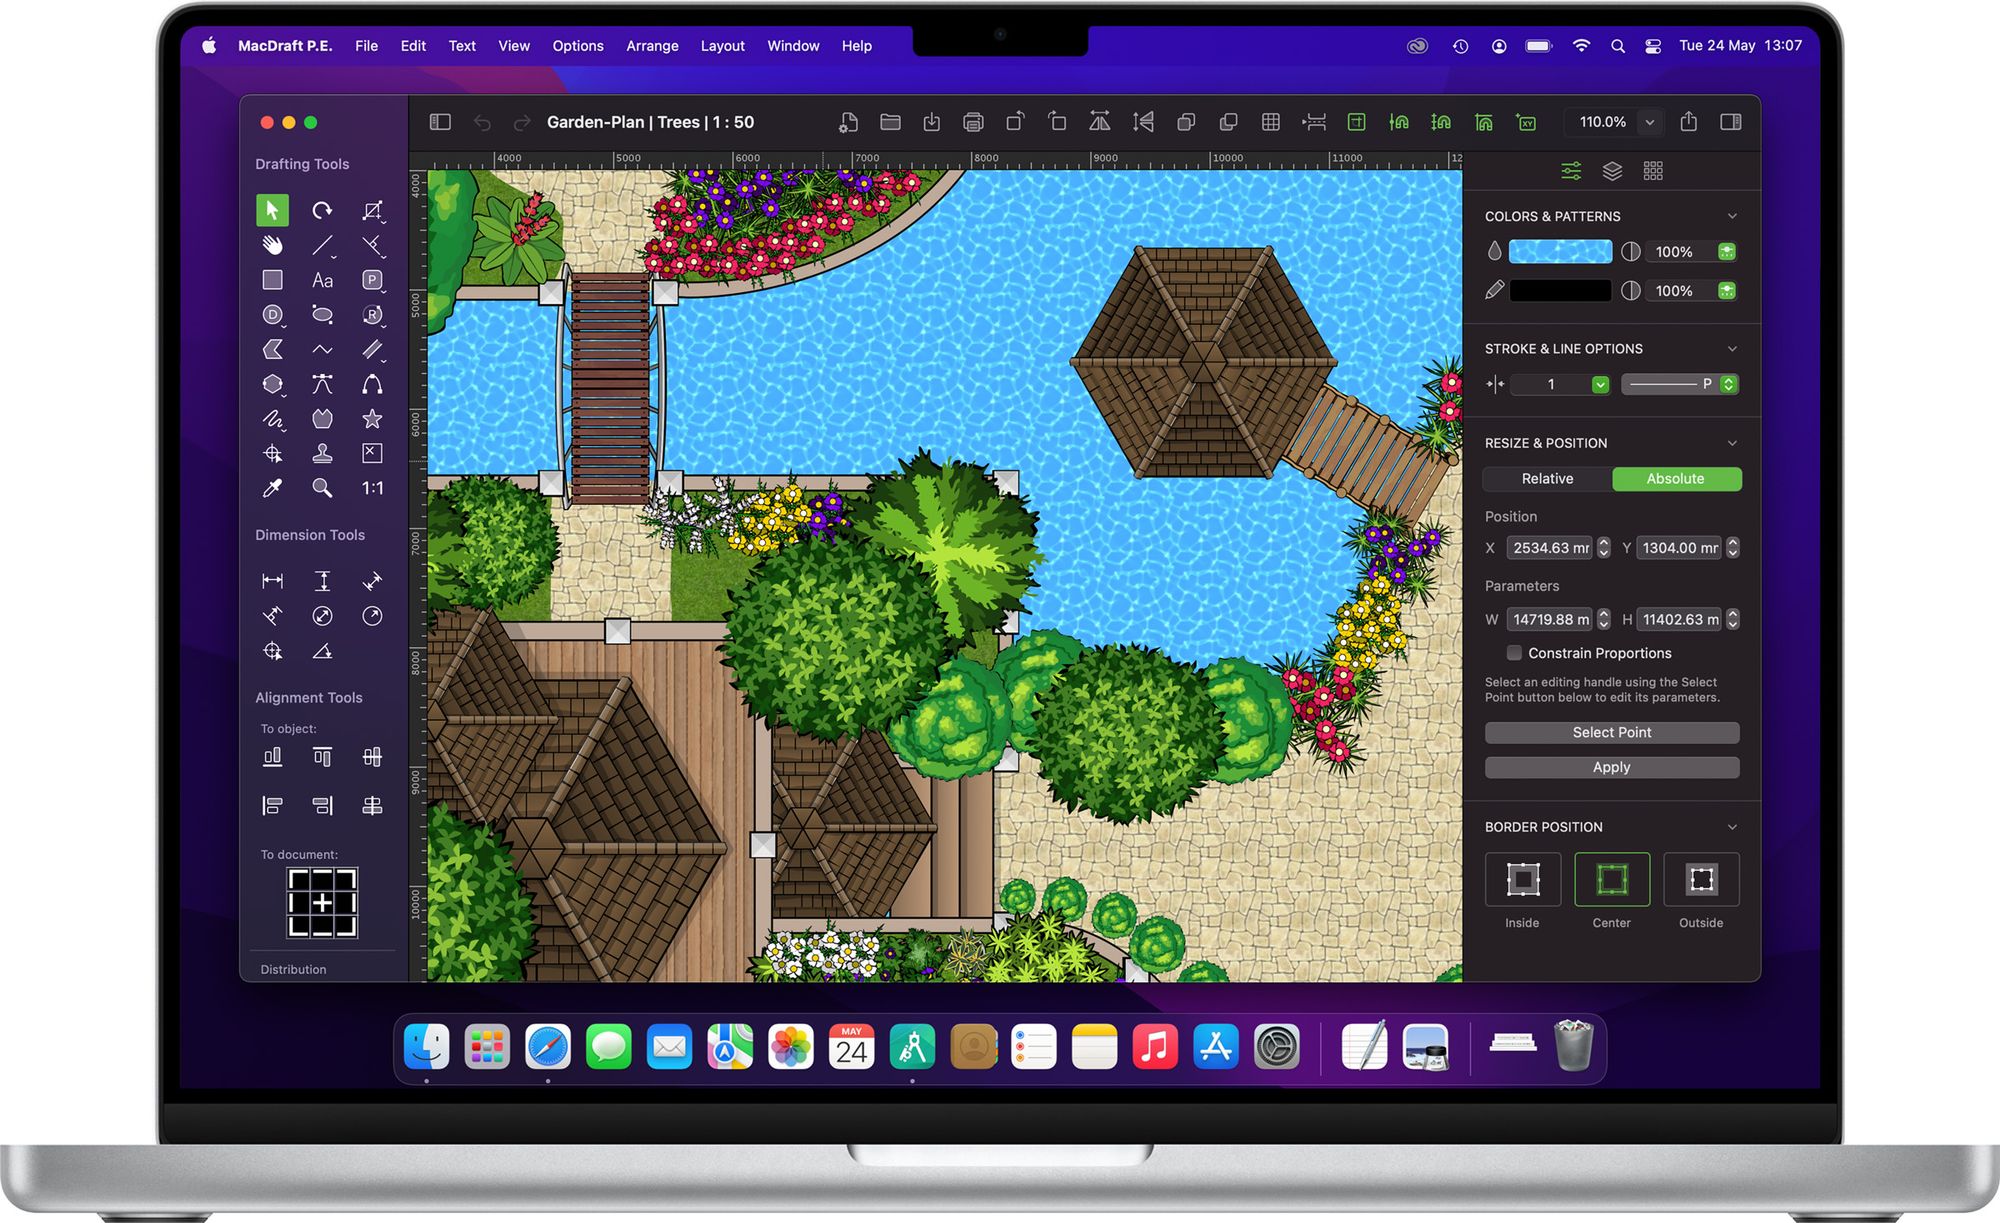The height and width of the screenshot is (1223, 2000).
Task: Click the horizontal dimension tool
Action: click(272, 581)
